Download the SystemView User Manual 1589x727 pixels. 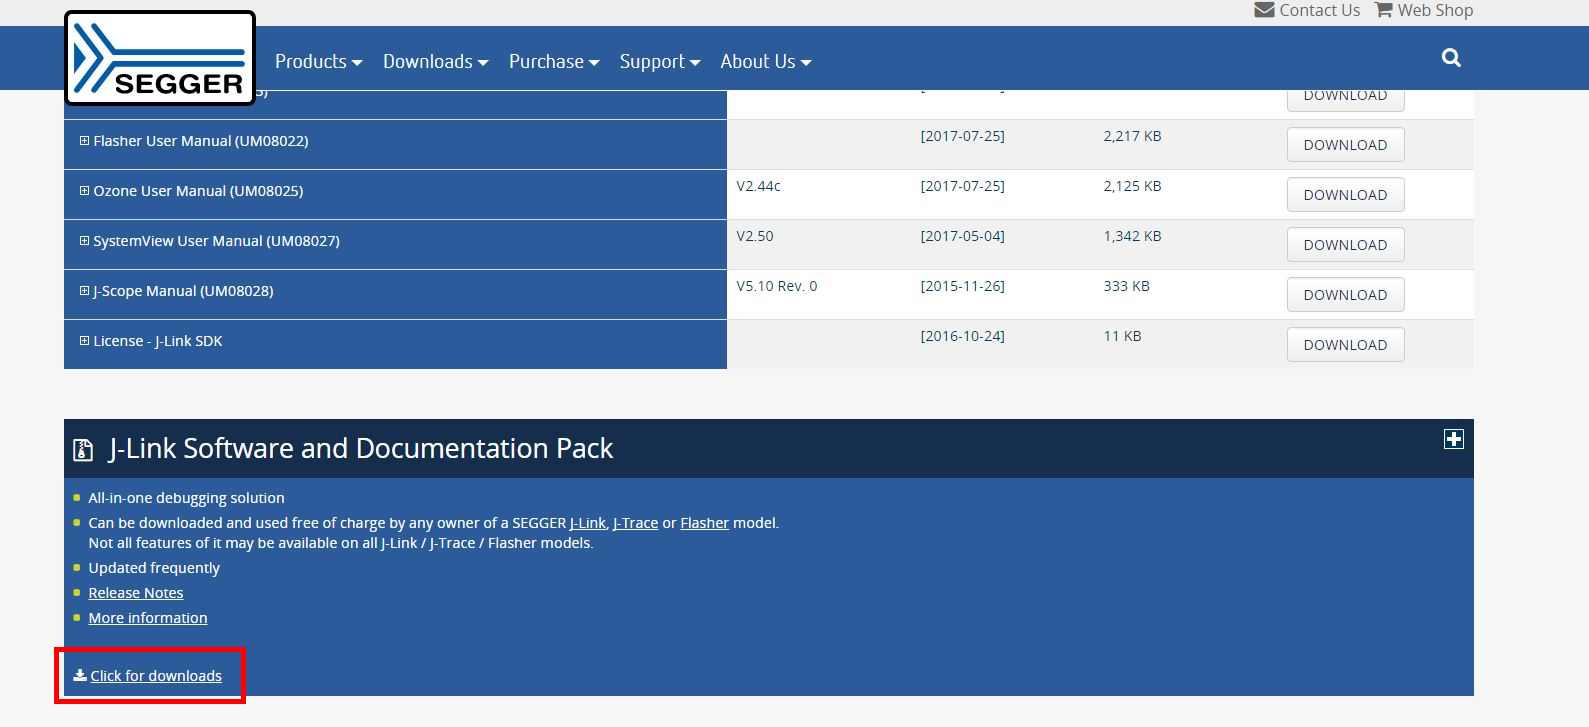tap(1345, 245)
